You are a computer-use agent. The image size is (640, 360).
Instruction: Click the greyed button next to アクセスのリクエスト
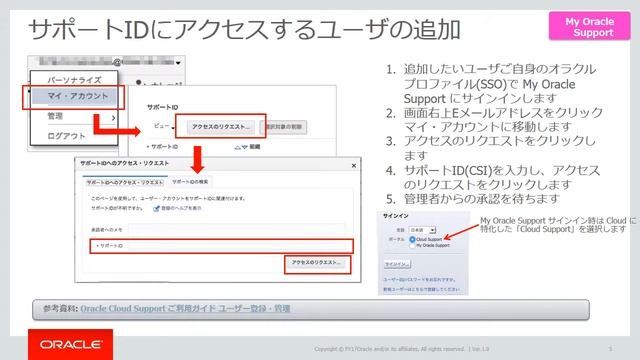point(284,127)
